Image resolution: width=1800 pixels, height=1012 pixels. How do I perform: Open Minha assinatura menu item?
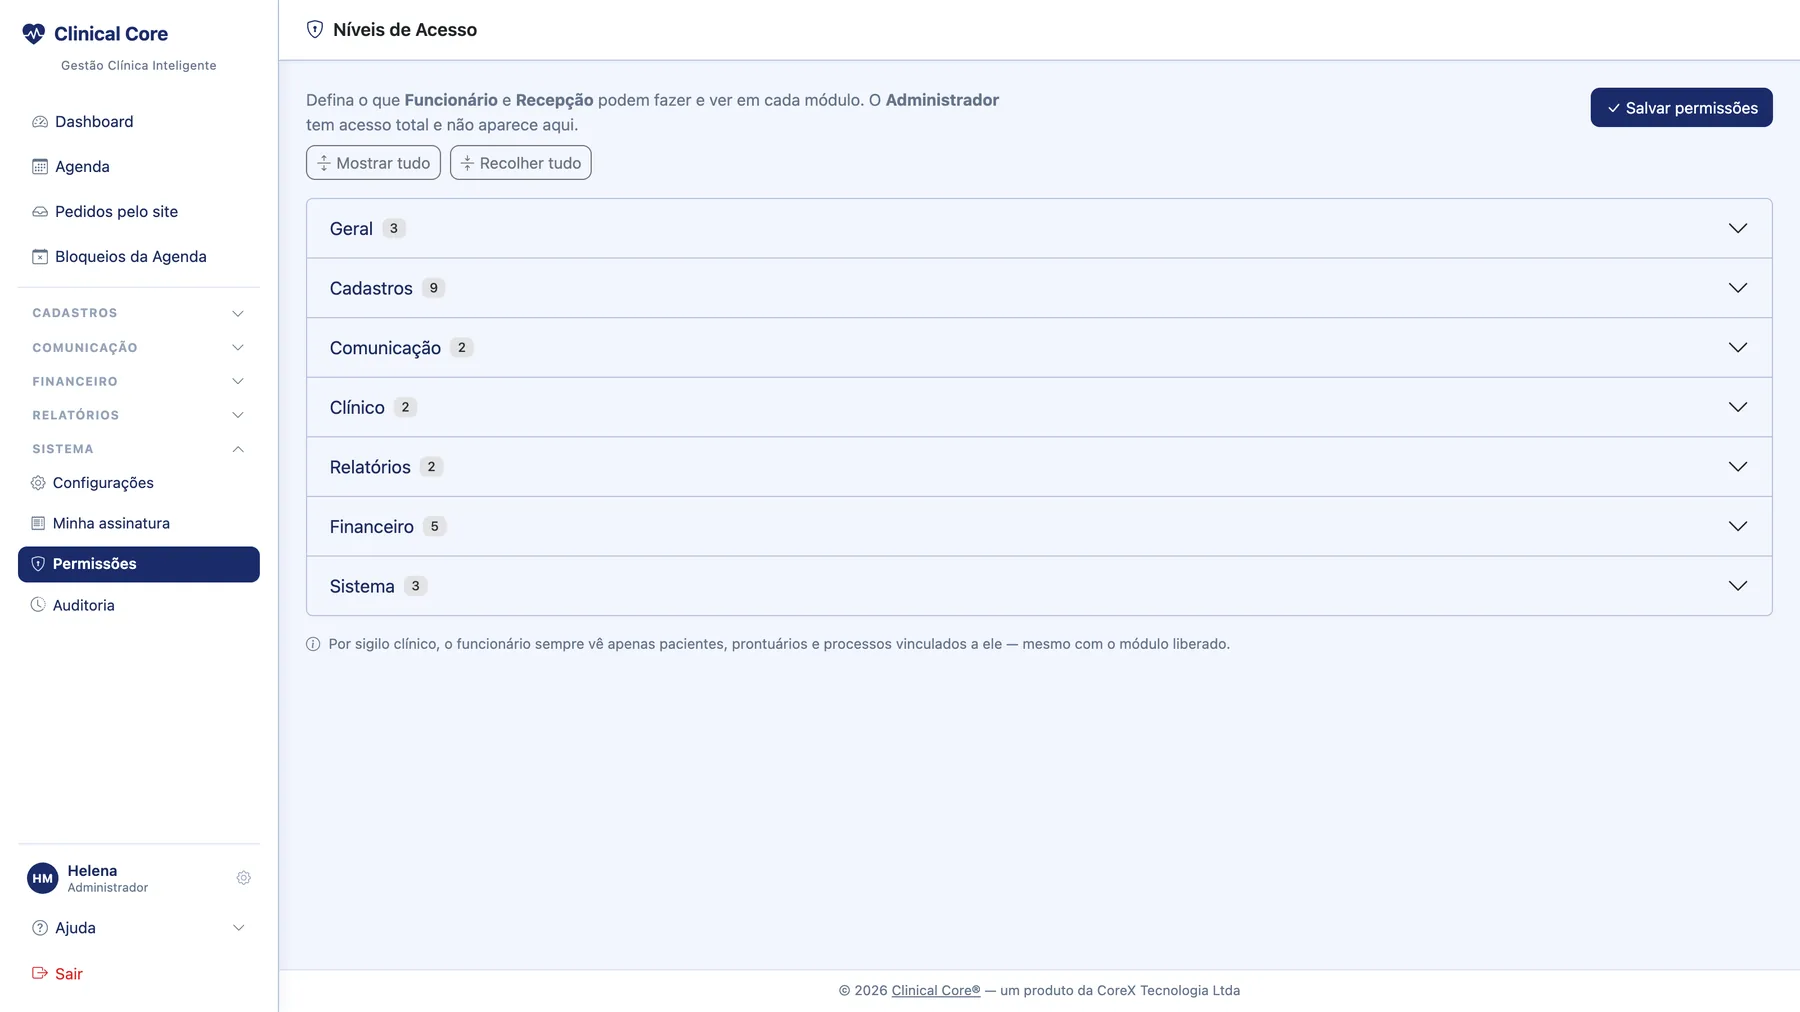click(139, 523)
